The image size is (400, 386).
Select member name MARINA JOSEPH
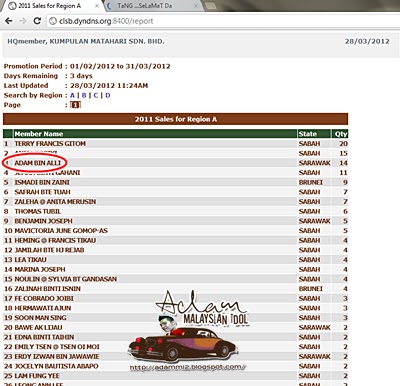click(40, 269)
